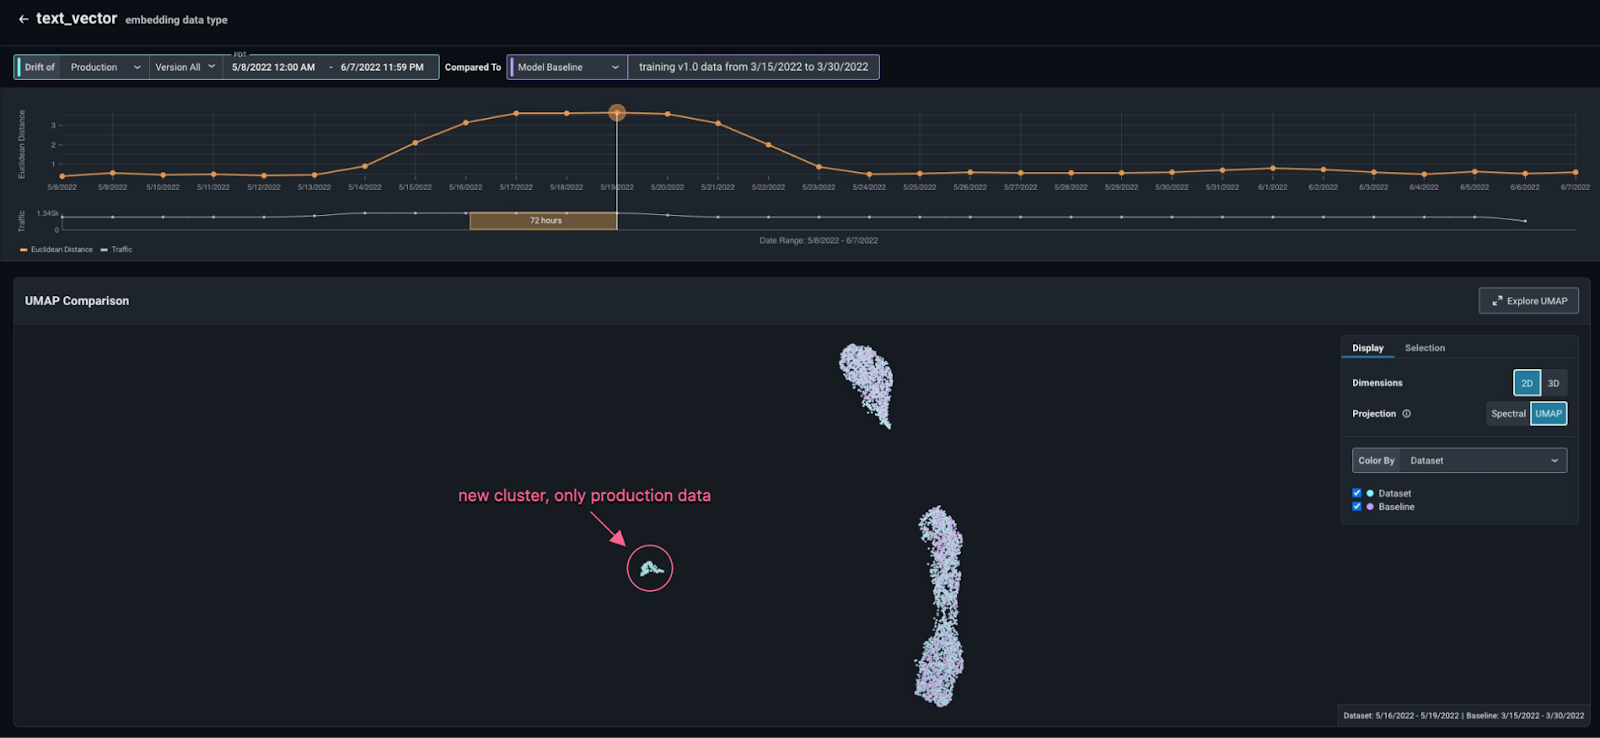Image resolution: width=1600 pixels, height=738 pixels.
Task: Click the Compared To label
Action: (473, 67)
